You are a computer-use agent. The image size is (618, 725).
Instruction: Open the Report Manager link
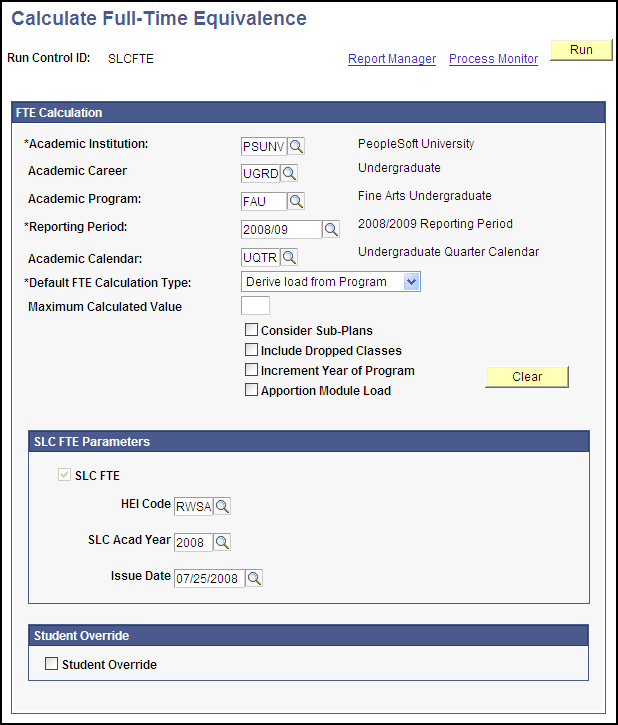coord(392,59)
